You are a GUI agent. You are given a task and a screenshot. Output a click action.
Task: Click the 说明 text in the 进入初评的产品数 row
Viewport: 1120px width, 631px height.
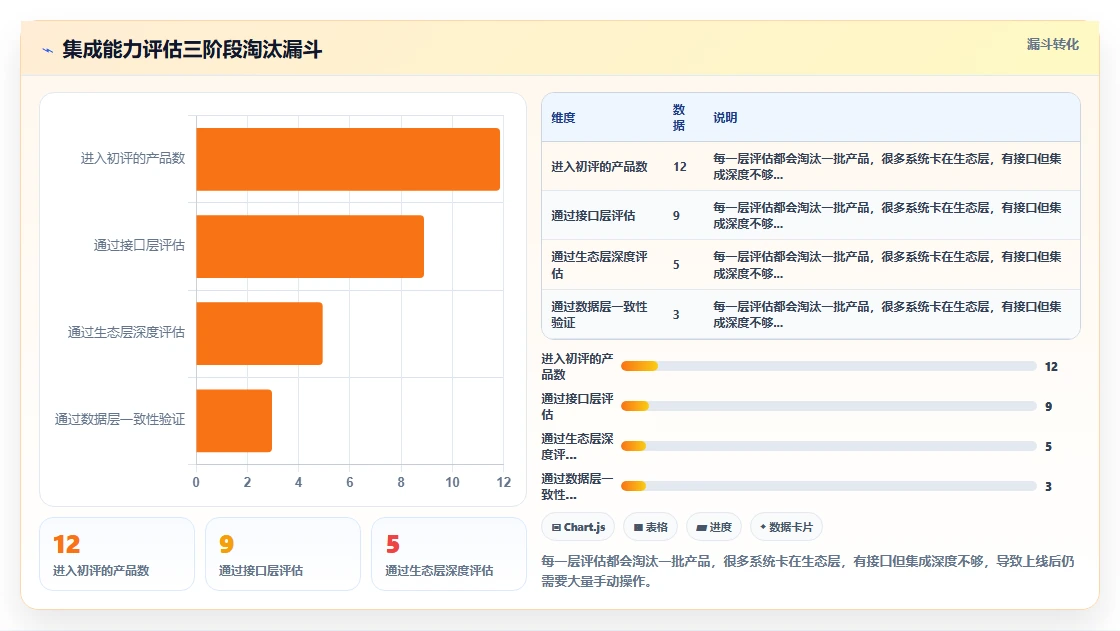[x=887, y=167]
